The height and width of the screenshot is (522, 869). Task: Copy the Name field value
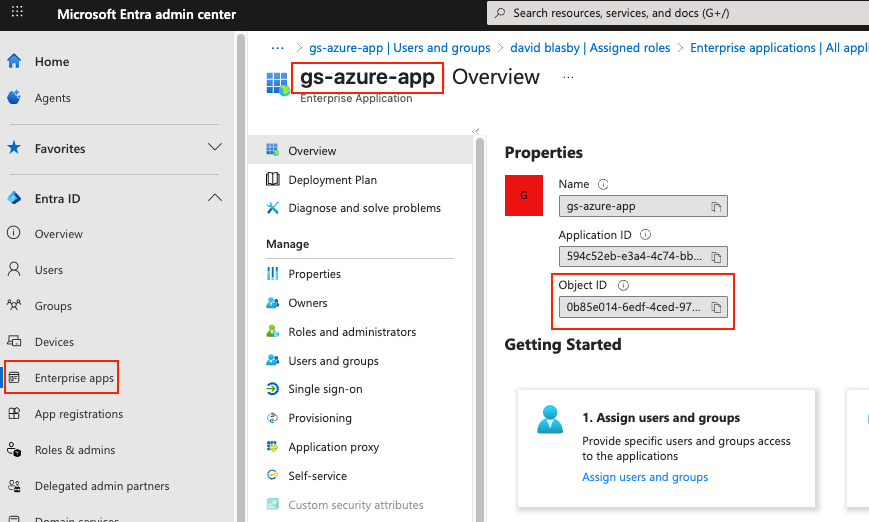point(716,207)
